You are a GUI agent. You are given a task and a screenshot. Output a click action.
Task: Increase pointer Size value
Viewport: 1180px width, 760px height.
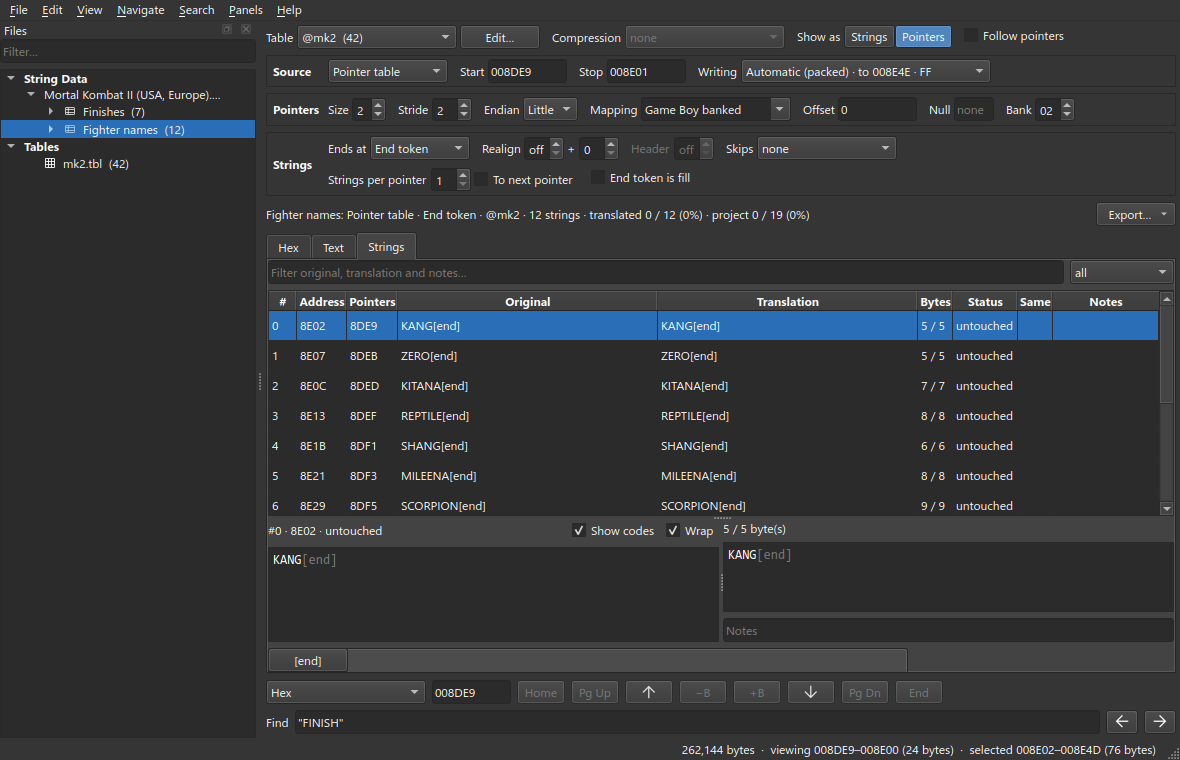(x=379, y=105)
